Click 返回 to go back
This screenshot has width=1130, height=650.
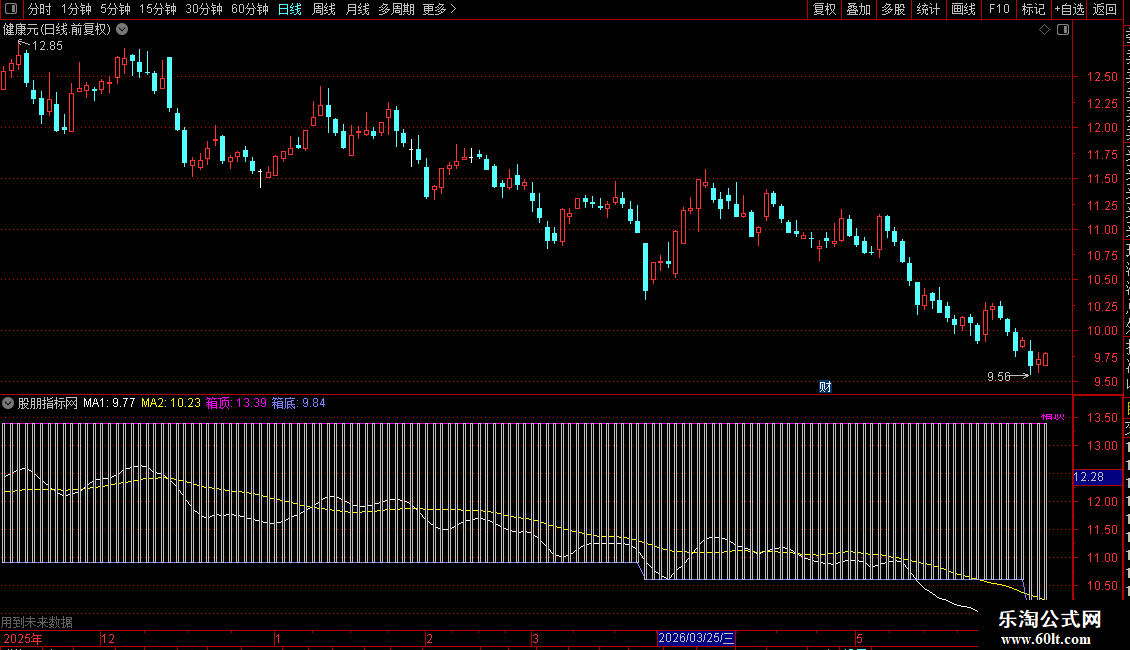[x=1104, y=9]
